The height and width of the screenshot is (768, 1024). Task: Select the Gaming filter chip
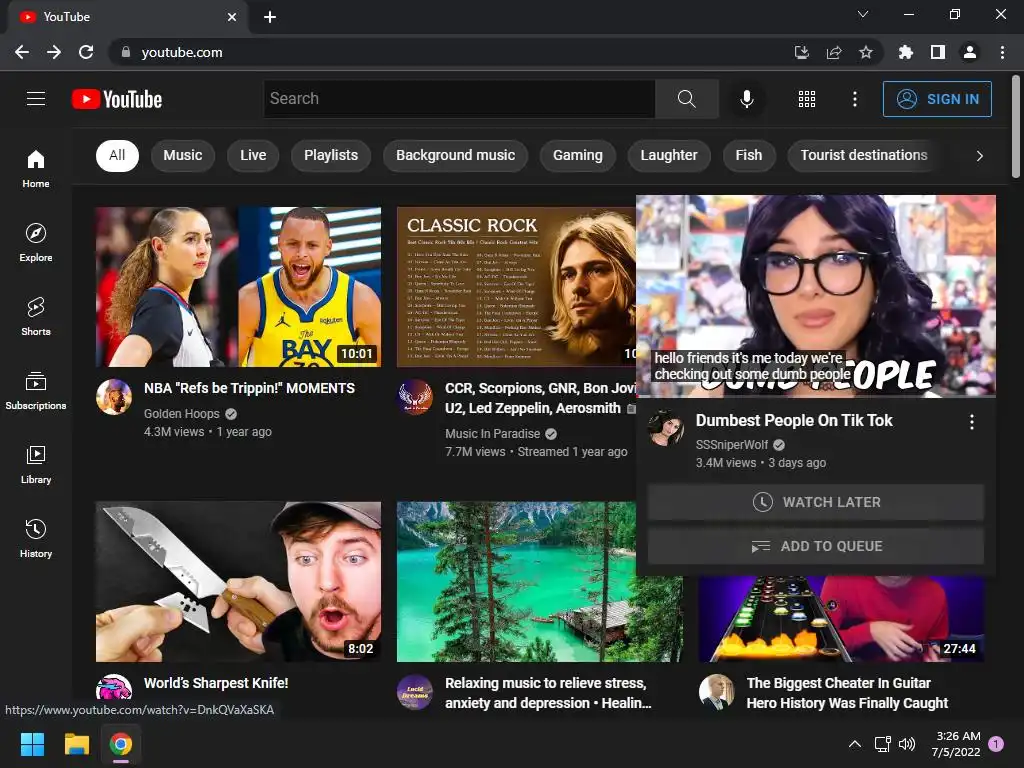click(x=578, y=155)
